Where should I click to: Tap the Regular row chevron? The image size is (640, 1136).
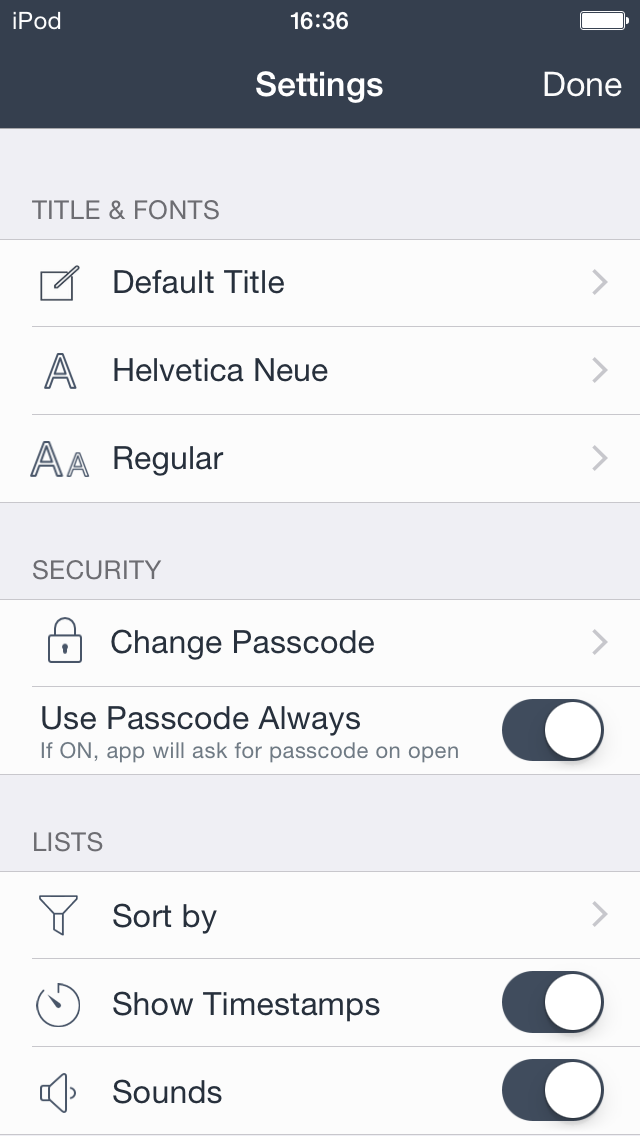600,459
